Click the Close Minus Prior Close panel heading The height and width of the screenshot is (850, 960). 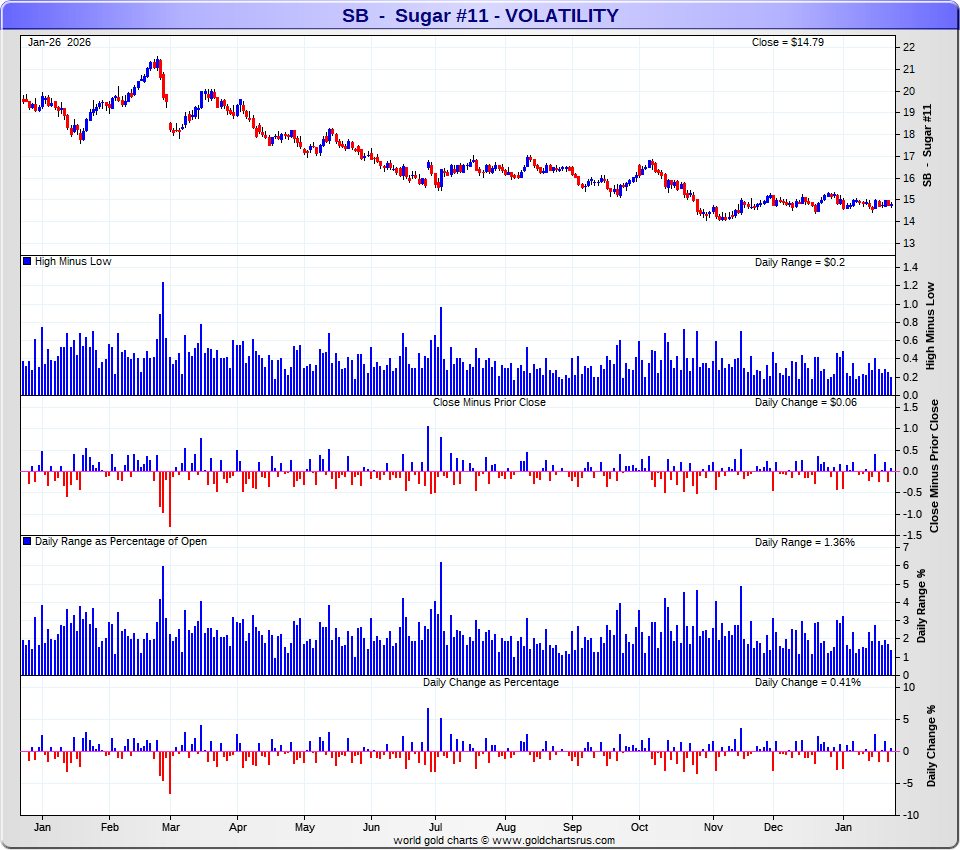point(489,402)
